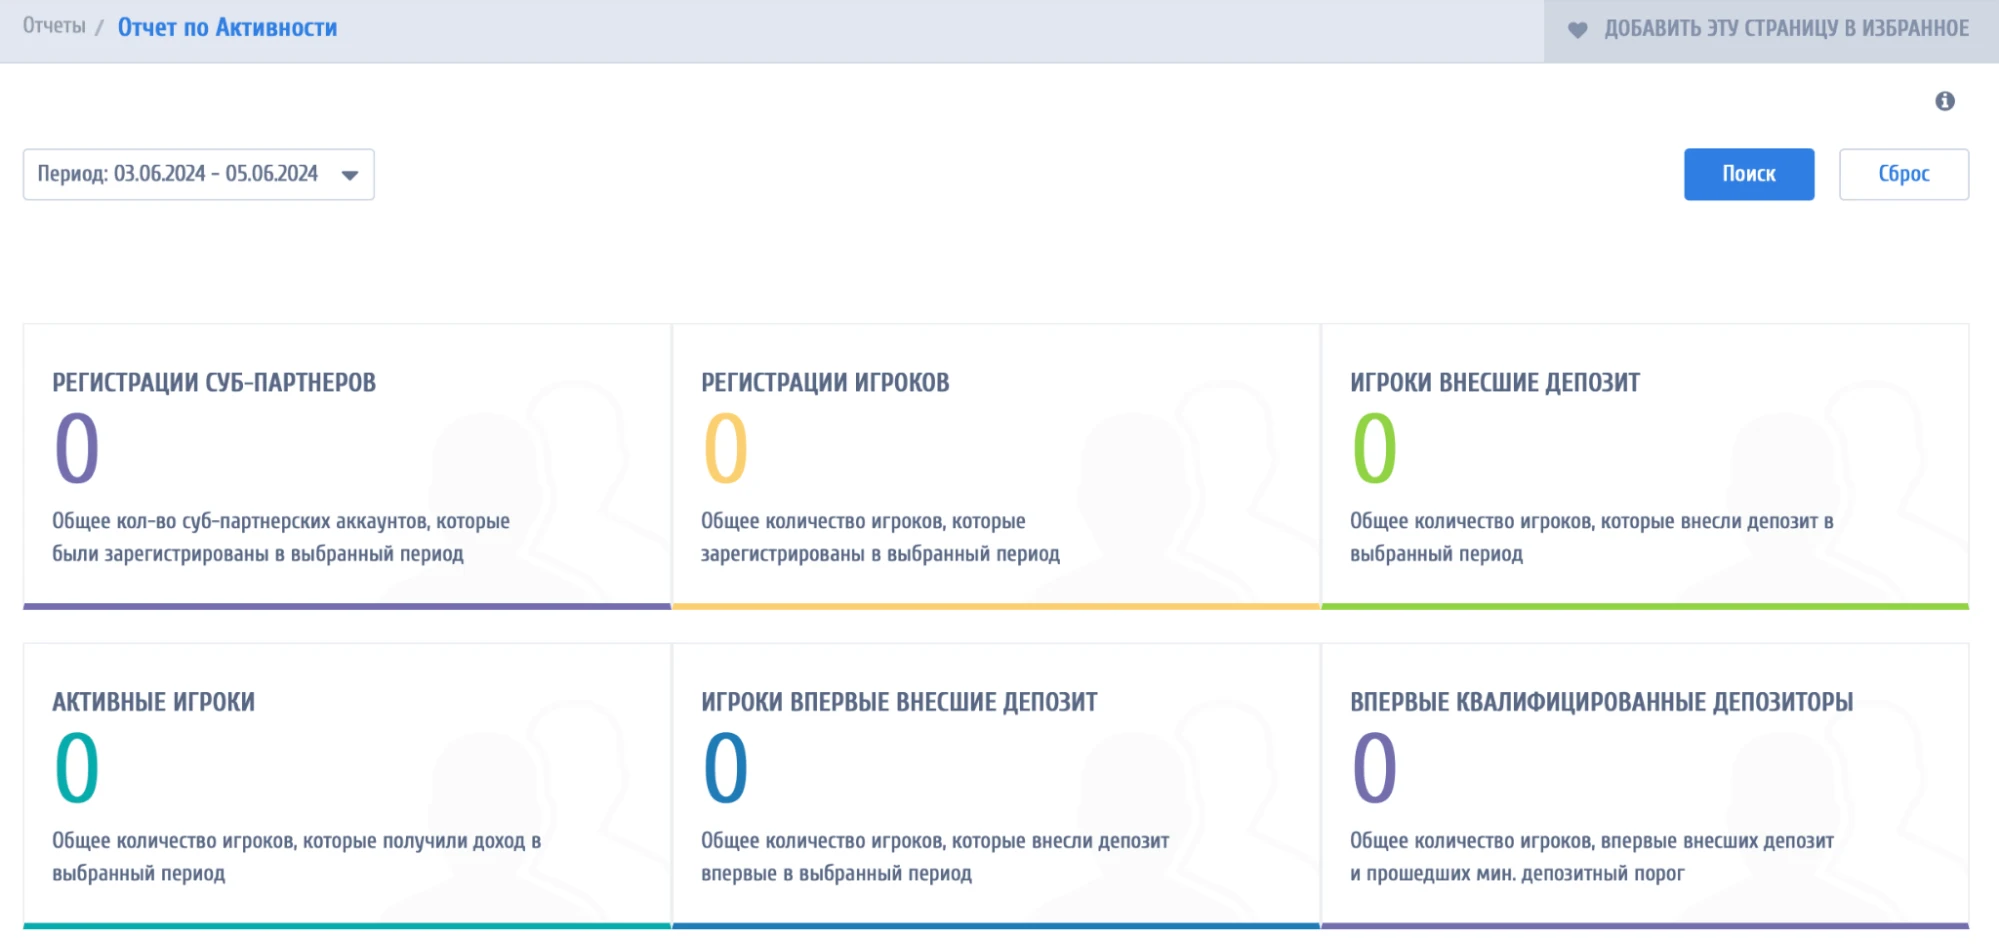Click the blue Поиск button

1749,174
